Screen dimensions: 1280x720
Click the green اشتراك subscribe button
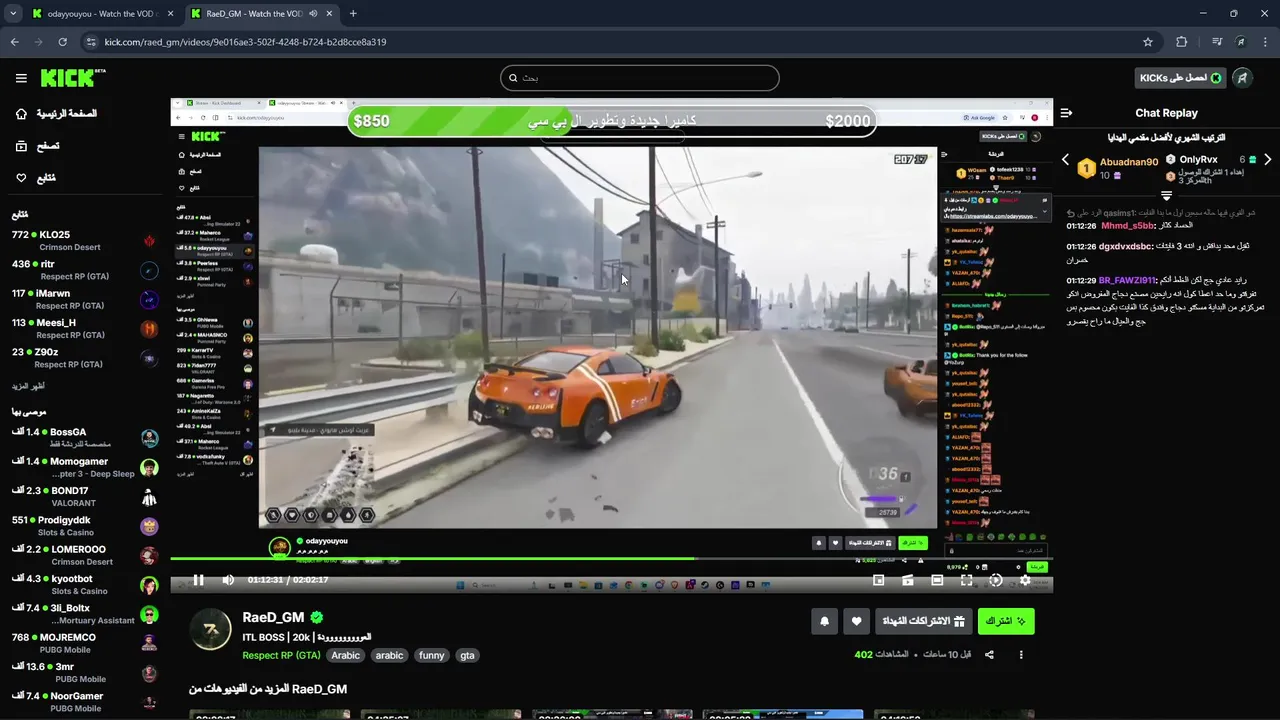pyautogui.click(x=1005, y=621)
